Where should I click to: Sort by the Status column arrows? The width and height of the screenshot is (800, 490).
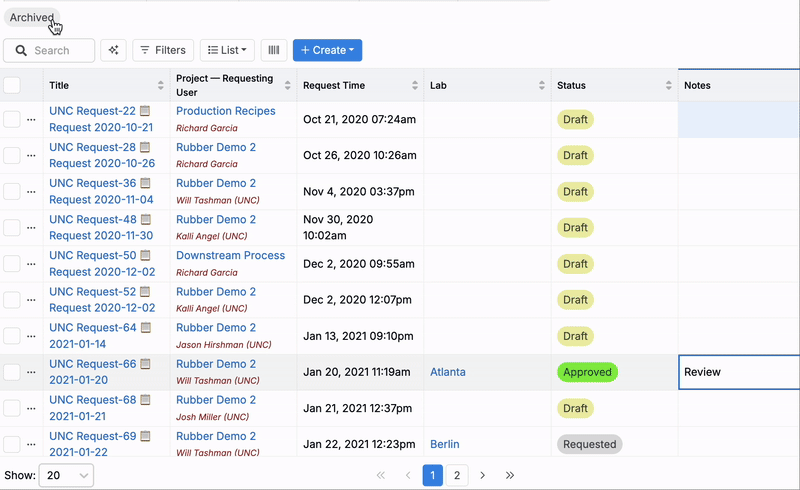(x=668, y=86)
